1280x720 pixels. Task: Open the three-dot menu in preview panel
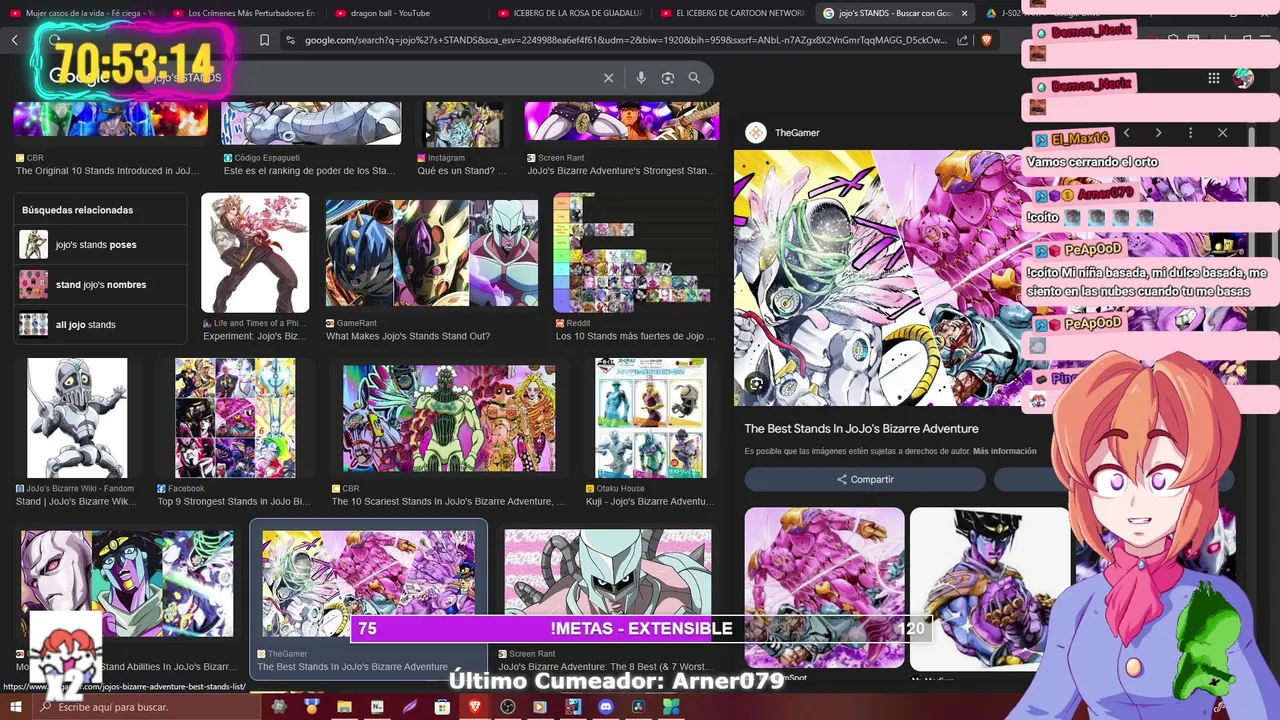coord(1190,132)
